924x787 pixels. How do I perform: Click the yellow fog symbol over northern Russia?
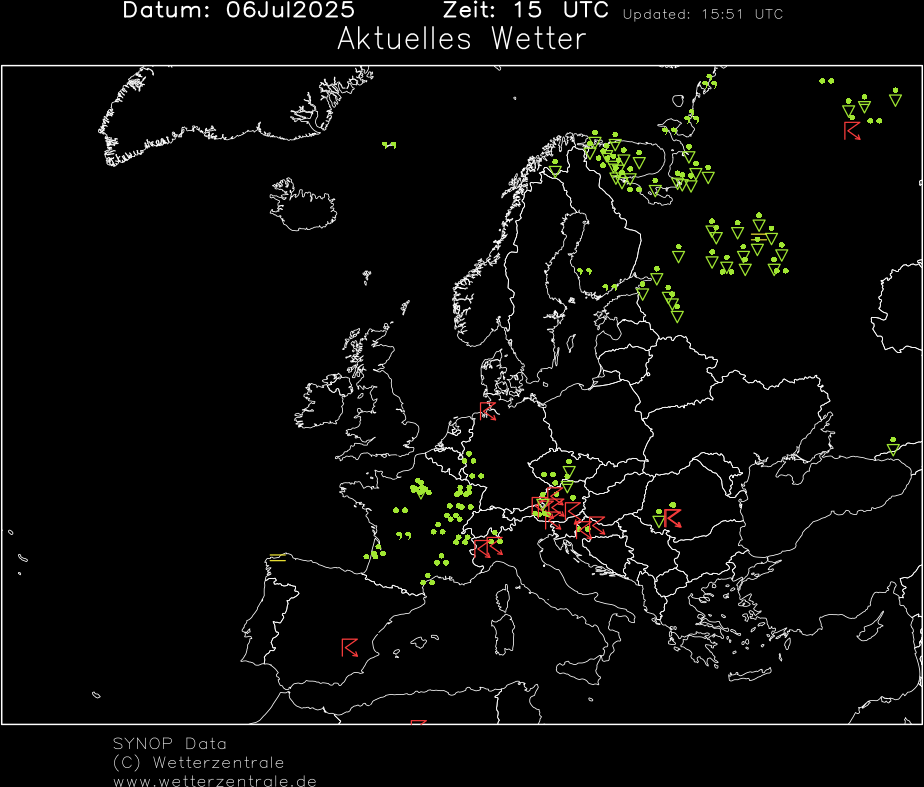click(x=759, y=237)
